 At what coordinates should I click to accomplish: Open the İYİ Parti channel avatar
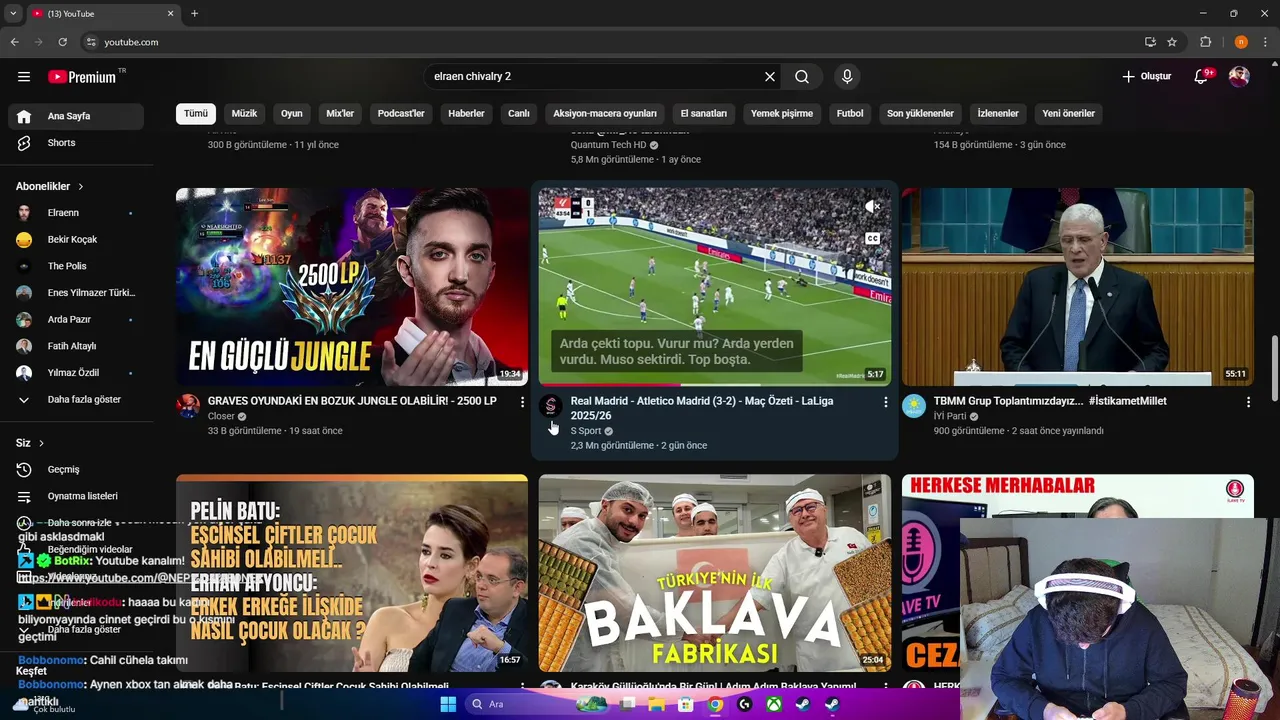914,405
